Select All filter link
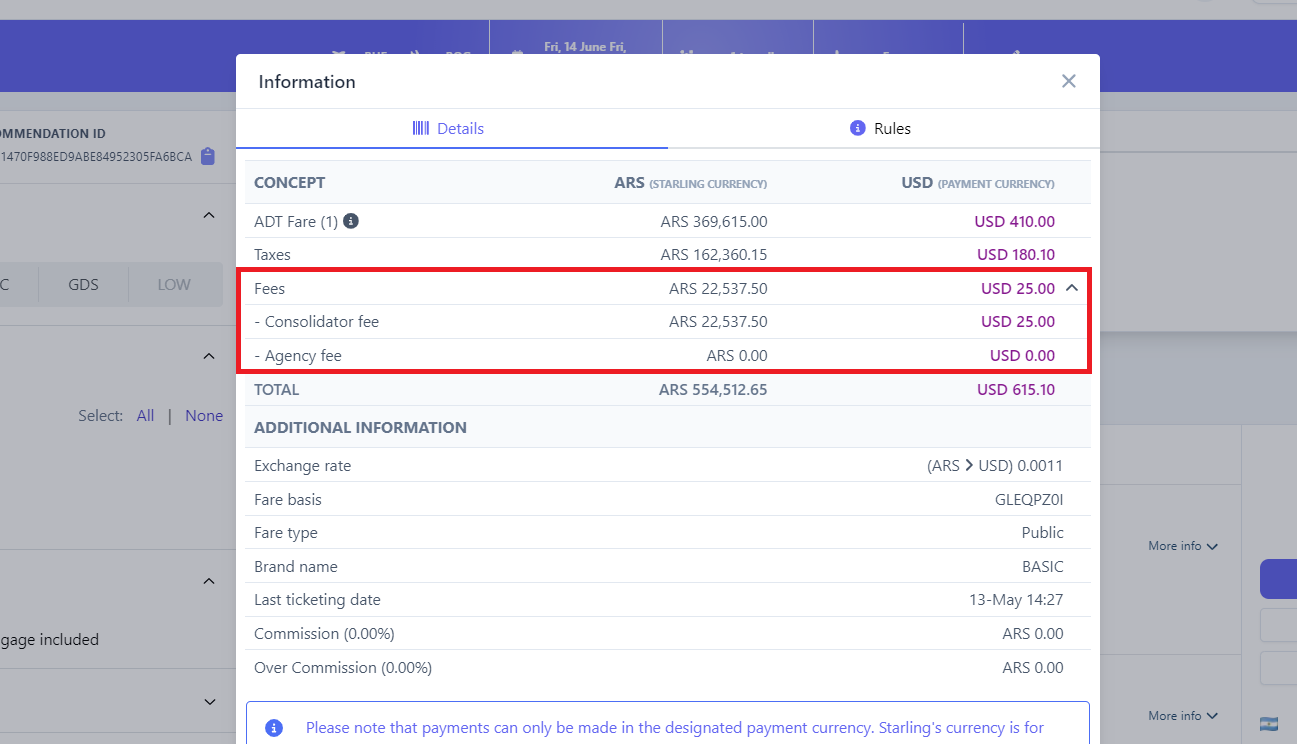Image resolution: width=1297 pixels, height=744 pixels. [146, 416]
